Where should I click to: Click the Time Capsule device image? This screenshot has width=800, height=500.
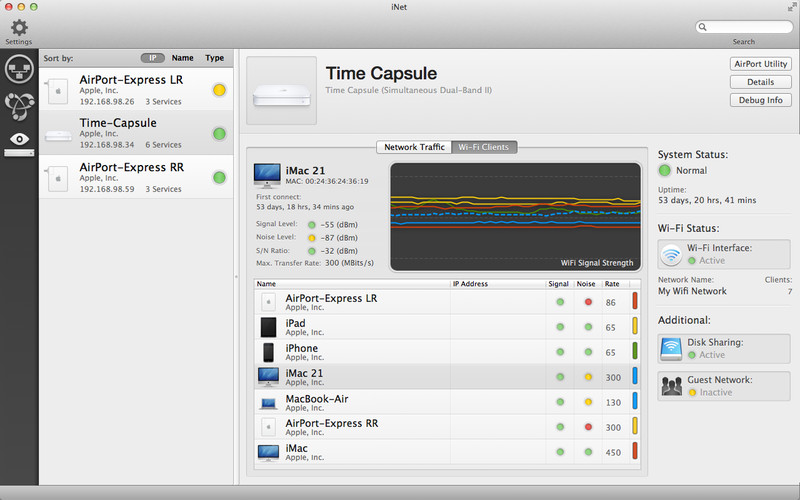(x=282, y=91)
